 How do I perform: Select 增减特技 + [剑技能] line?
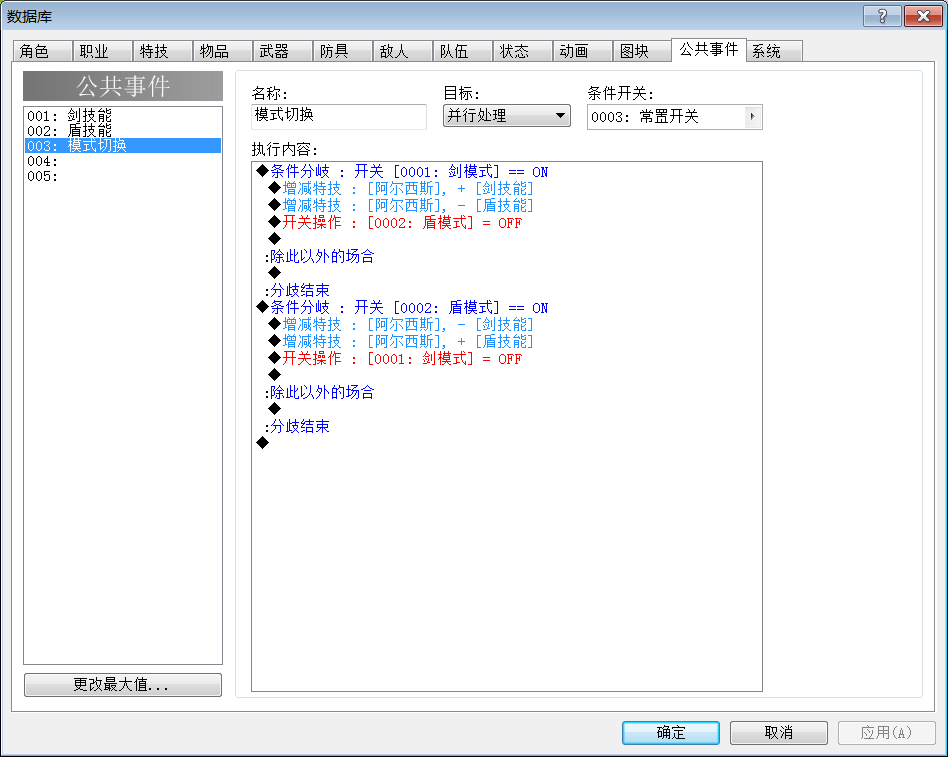click(401, 189)
